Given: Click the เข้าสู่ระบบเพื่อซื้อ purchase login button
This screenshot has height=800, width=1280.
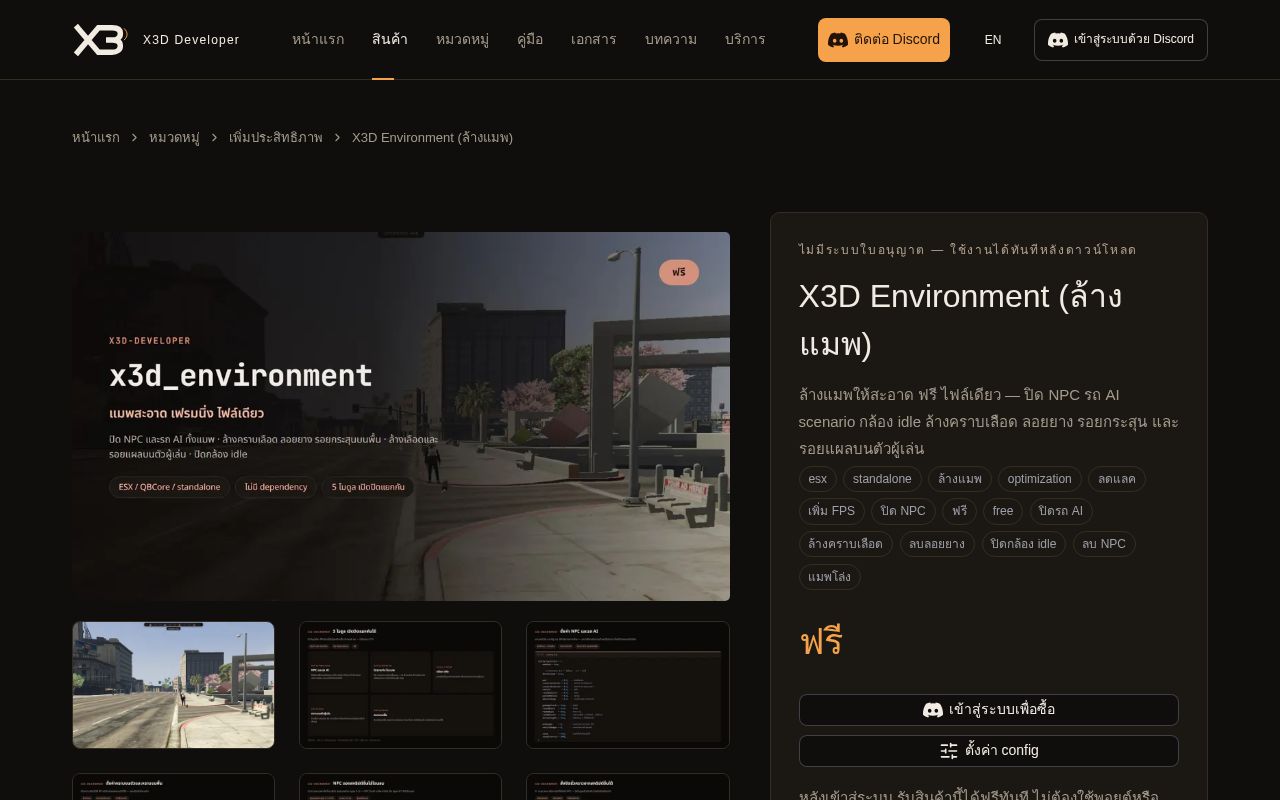Looking at the screenshot, I should tap(989, 710).
